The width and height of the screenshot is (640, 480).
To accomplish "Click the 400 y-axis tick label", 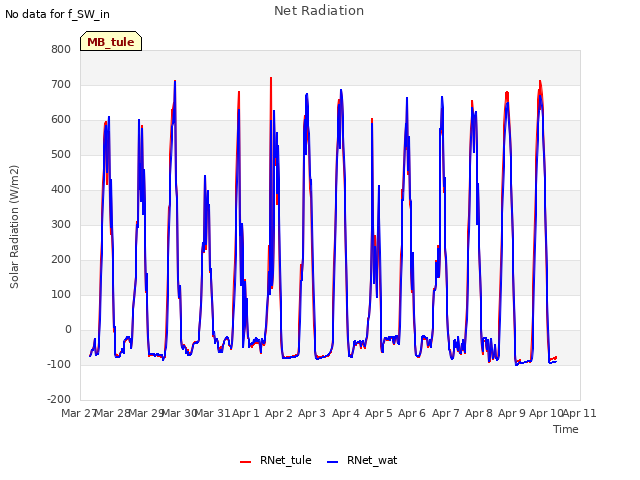I will (61, 189).
